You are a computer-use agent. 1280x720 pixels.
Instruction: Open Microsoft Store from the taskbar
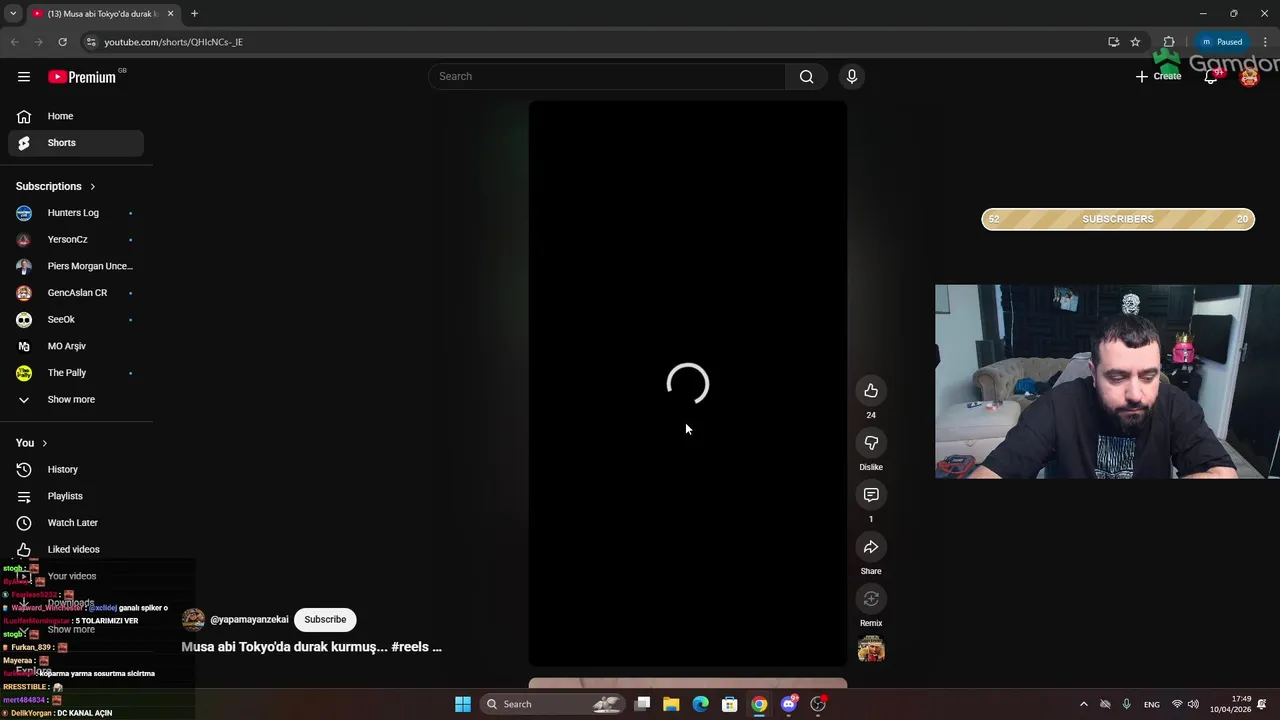730,704
